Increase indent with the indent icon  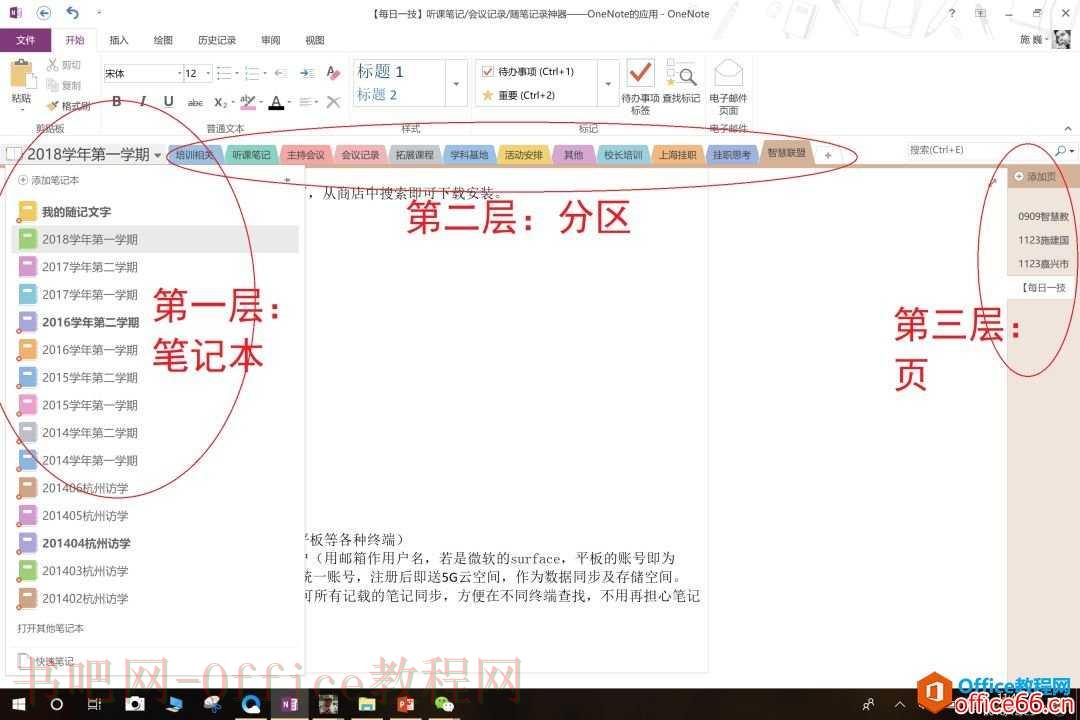(307, 72)
